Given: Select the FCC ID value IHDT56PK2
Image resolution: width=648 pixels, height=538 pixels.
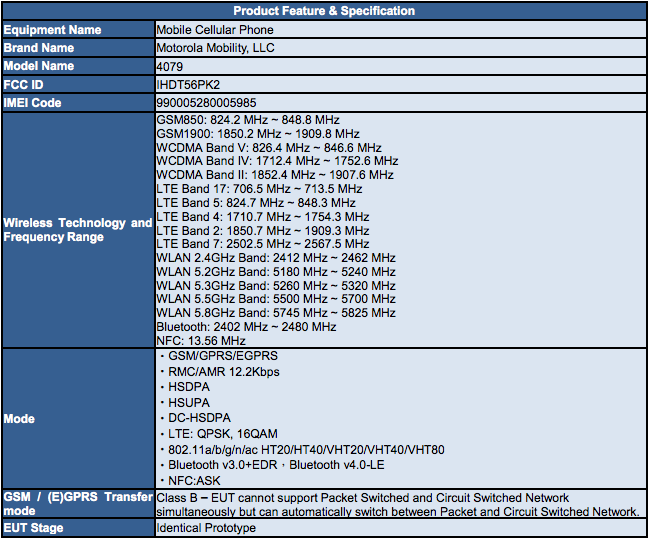Looking at the screenshot, I should click(x=187, y=85).
